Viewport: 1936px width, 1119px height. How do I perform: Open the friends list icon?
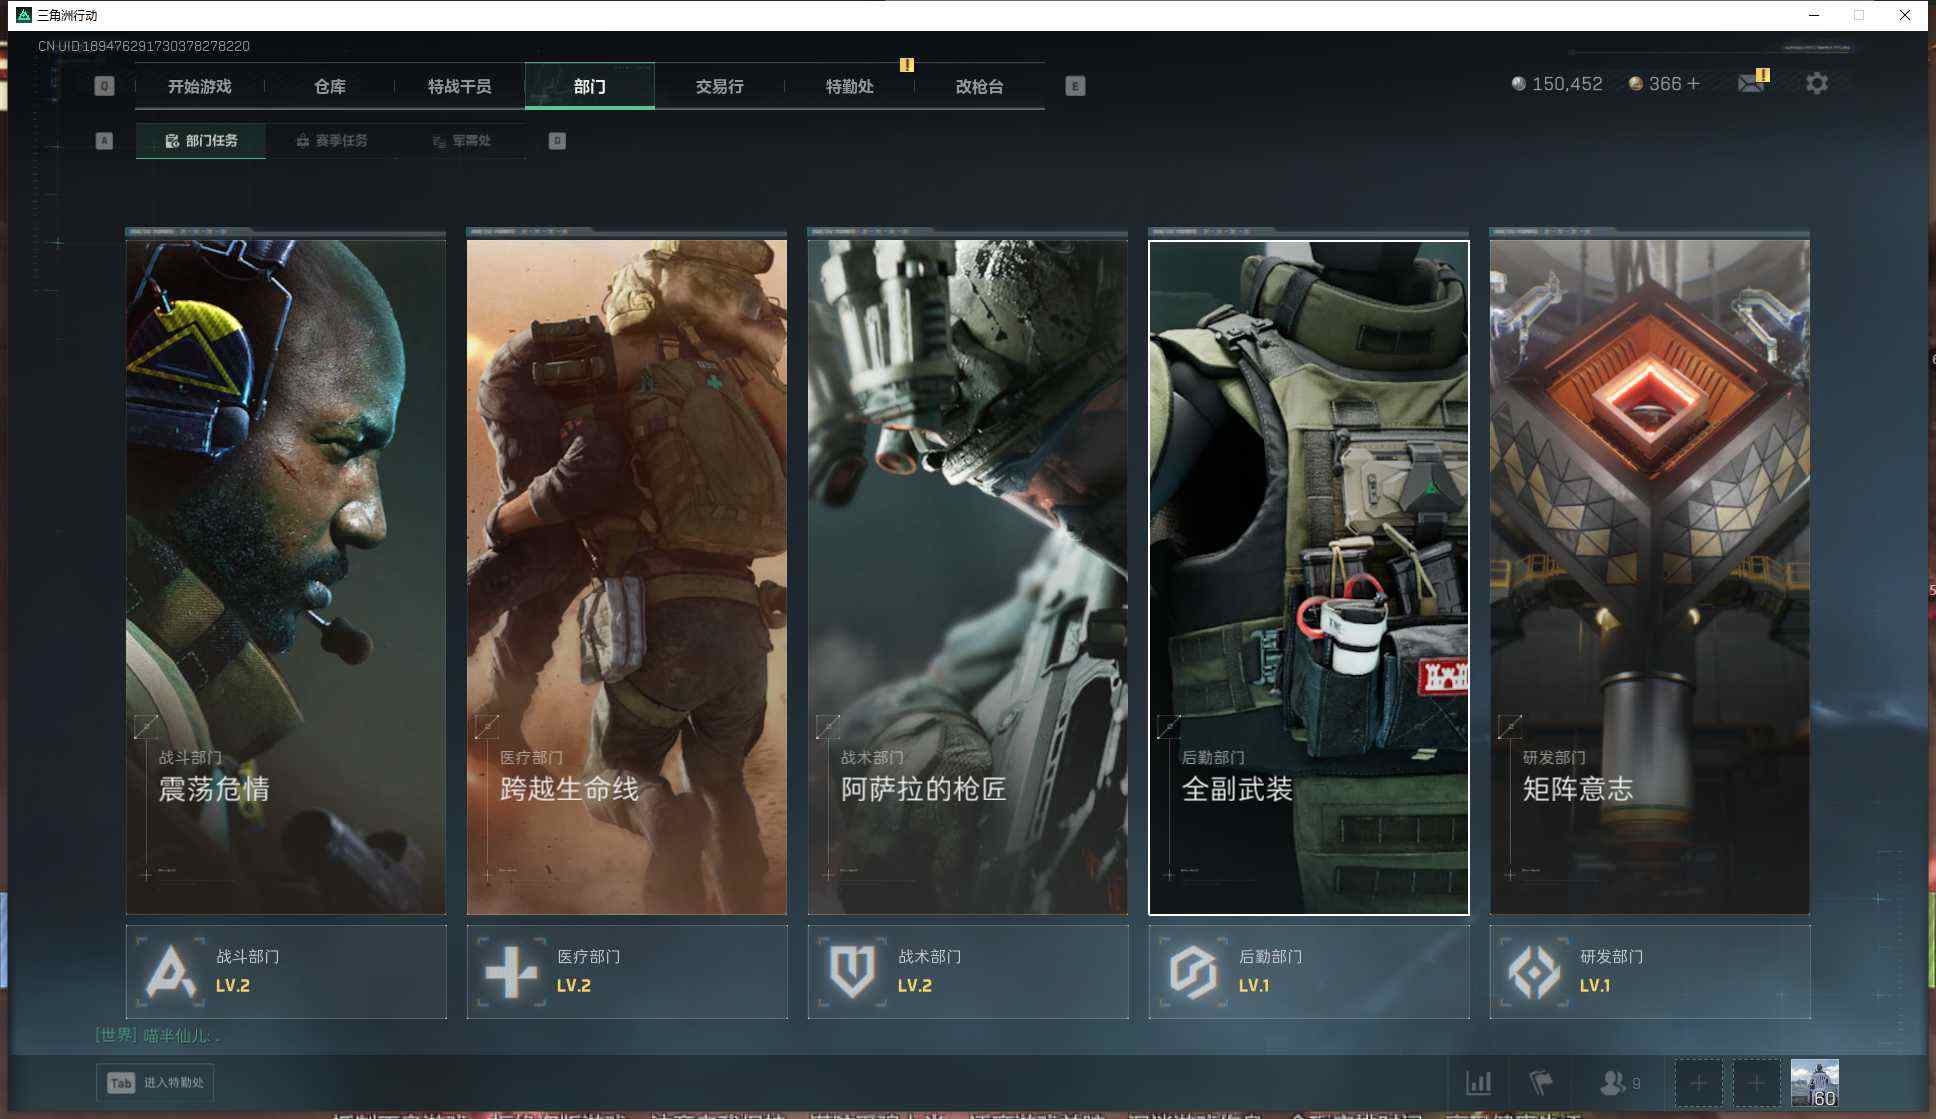click(x=1612, y=1082)
